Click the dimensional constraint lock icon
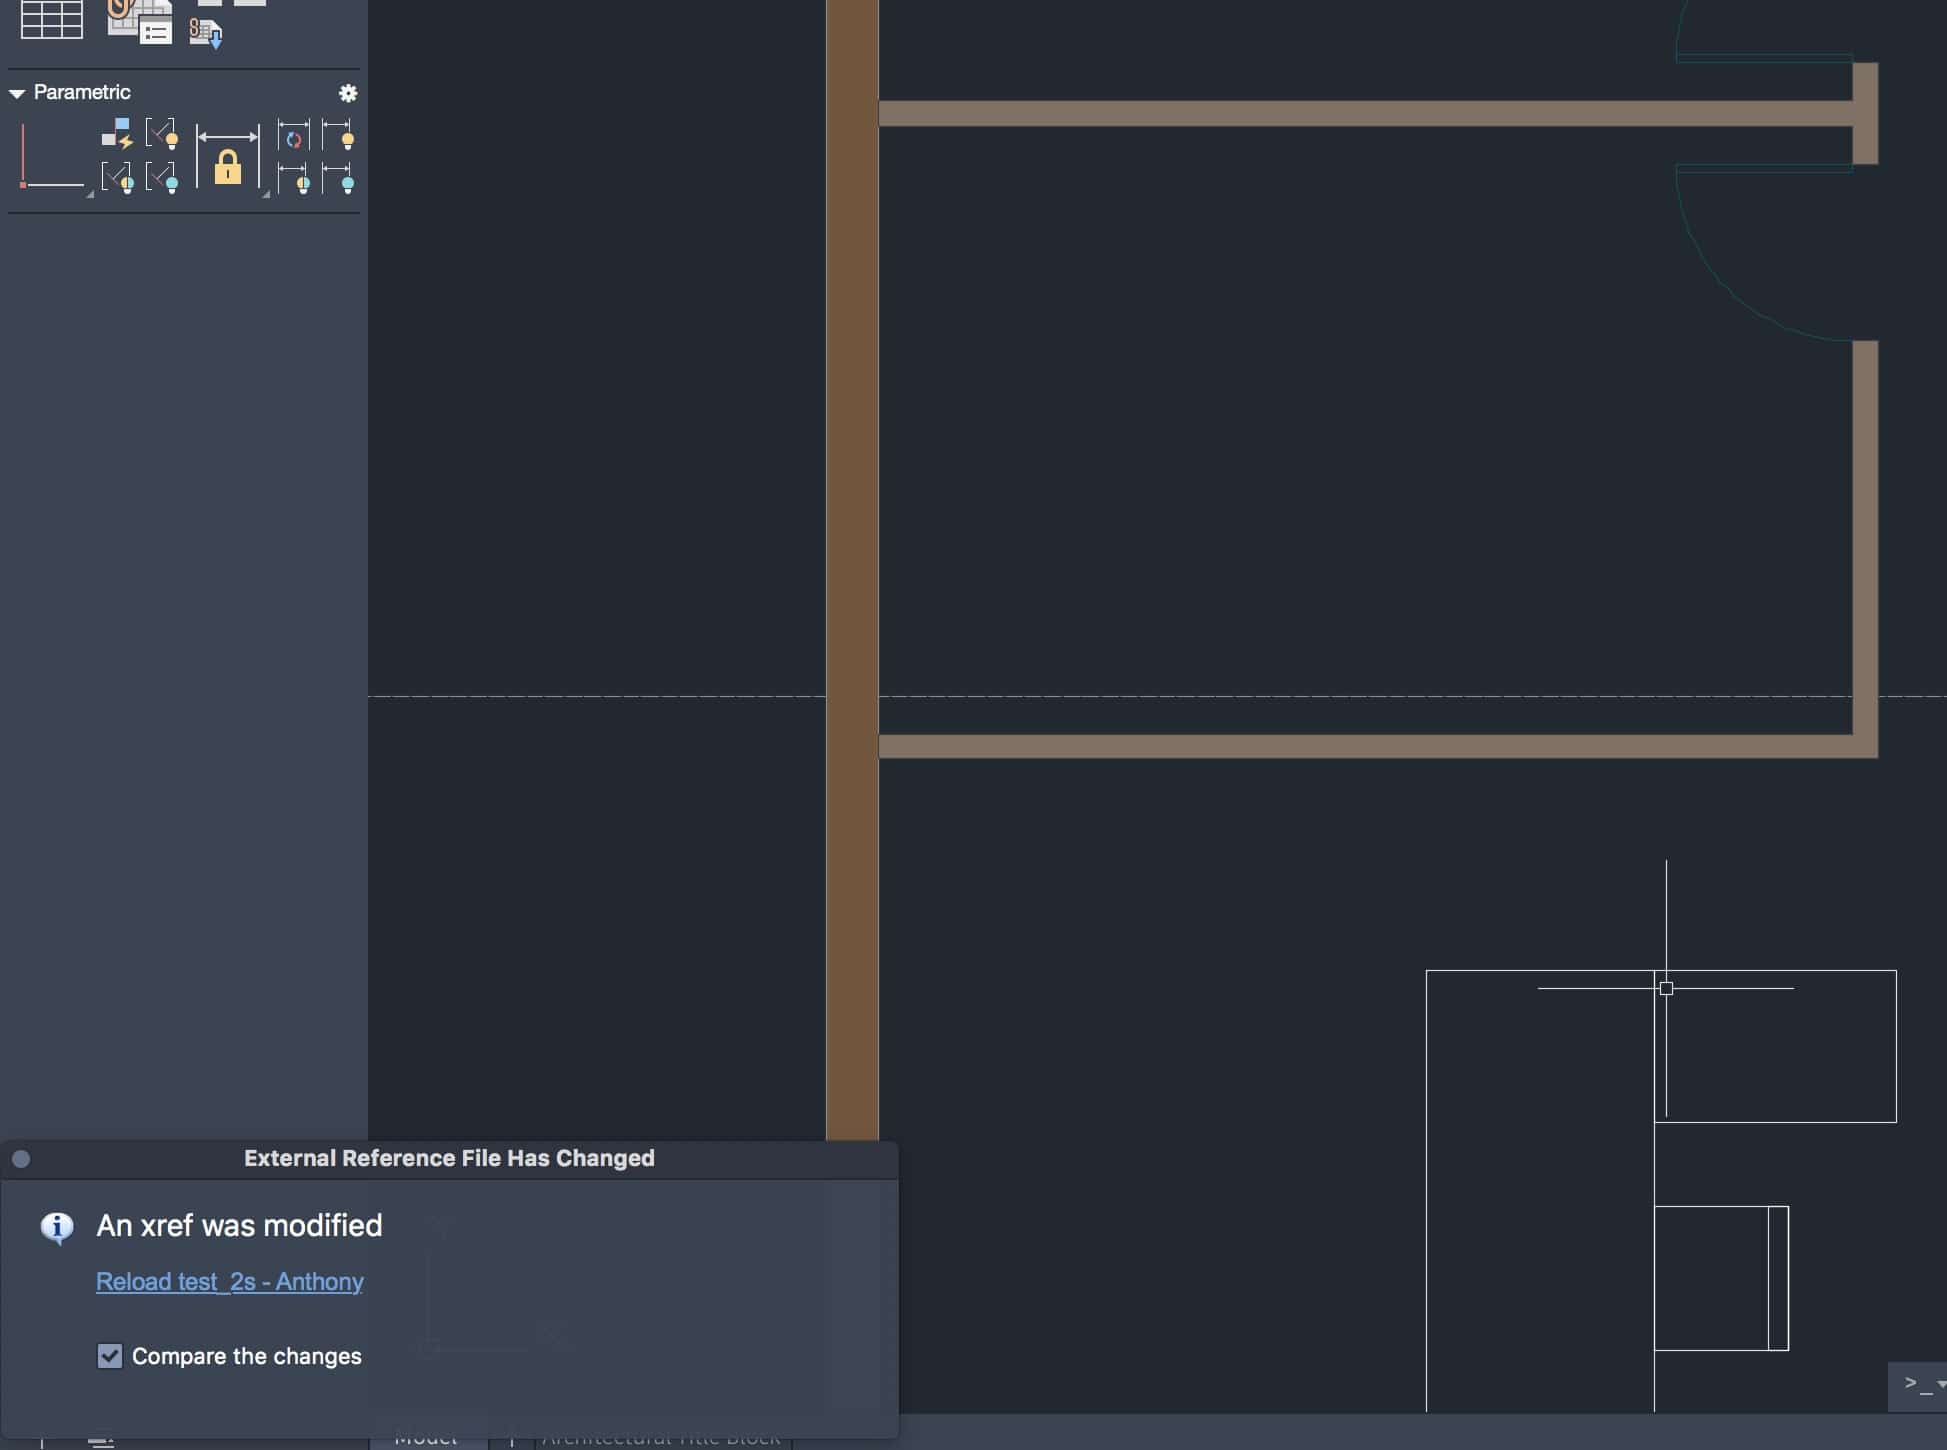This screenshot has width=1947, height=1450. (x=228, y=157)
